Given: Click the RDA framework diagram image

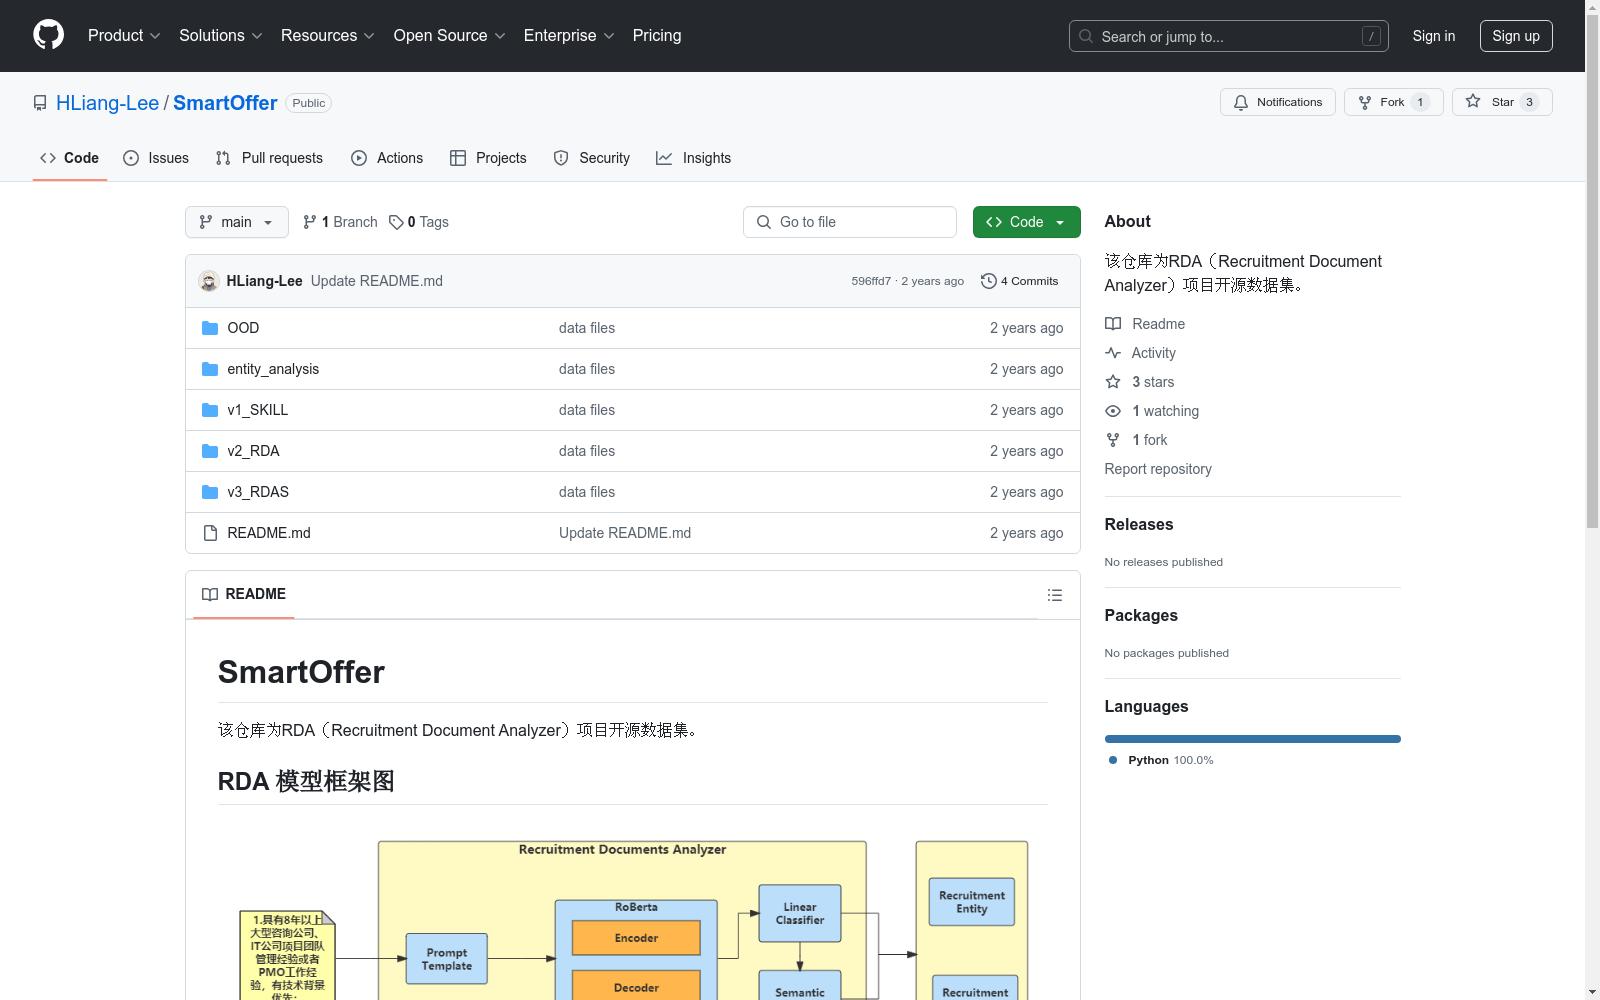Looking at the screenshot, I should tap(633, 920).
